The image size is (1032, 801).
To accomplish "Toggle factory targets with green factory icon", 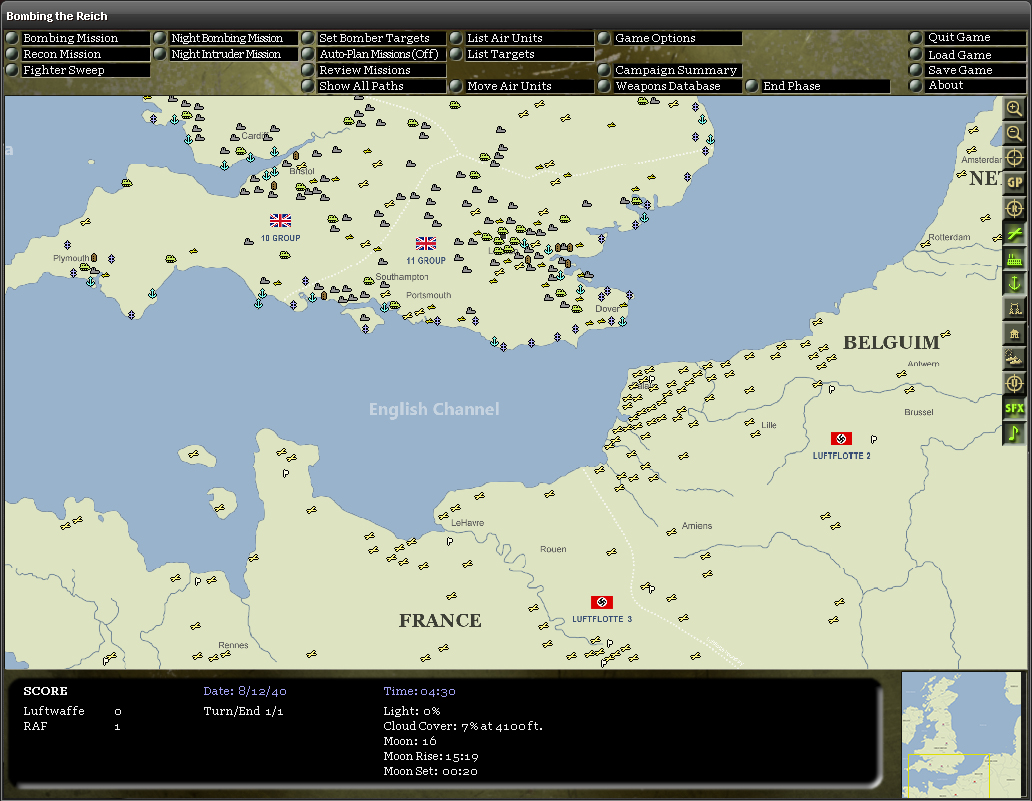I will click(x=1014, y=259).
